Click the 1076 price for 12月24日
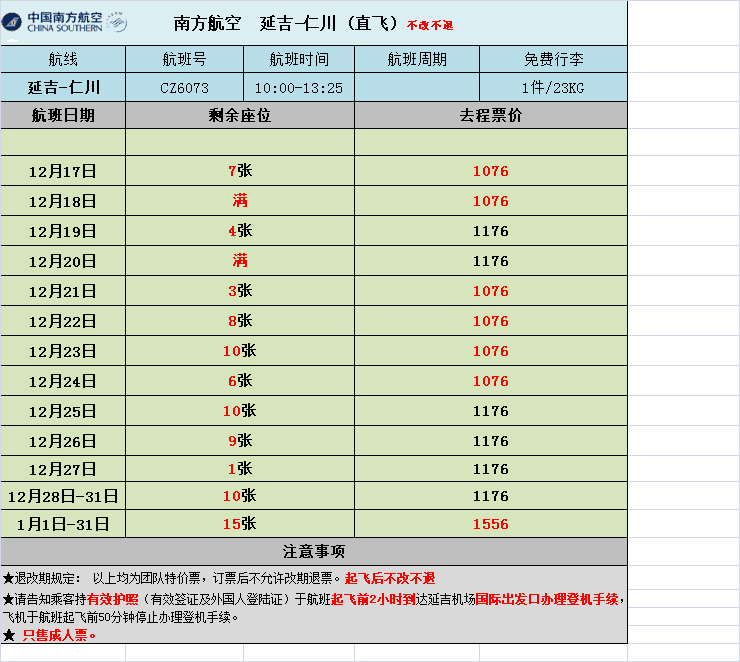Image resolution: width=740 pixels, height=662 pixels. 491,381
